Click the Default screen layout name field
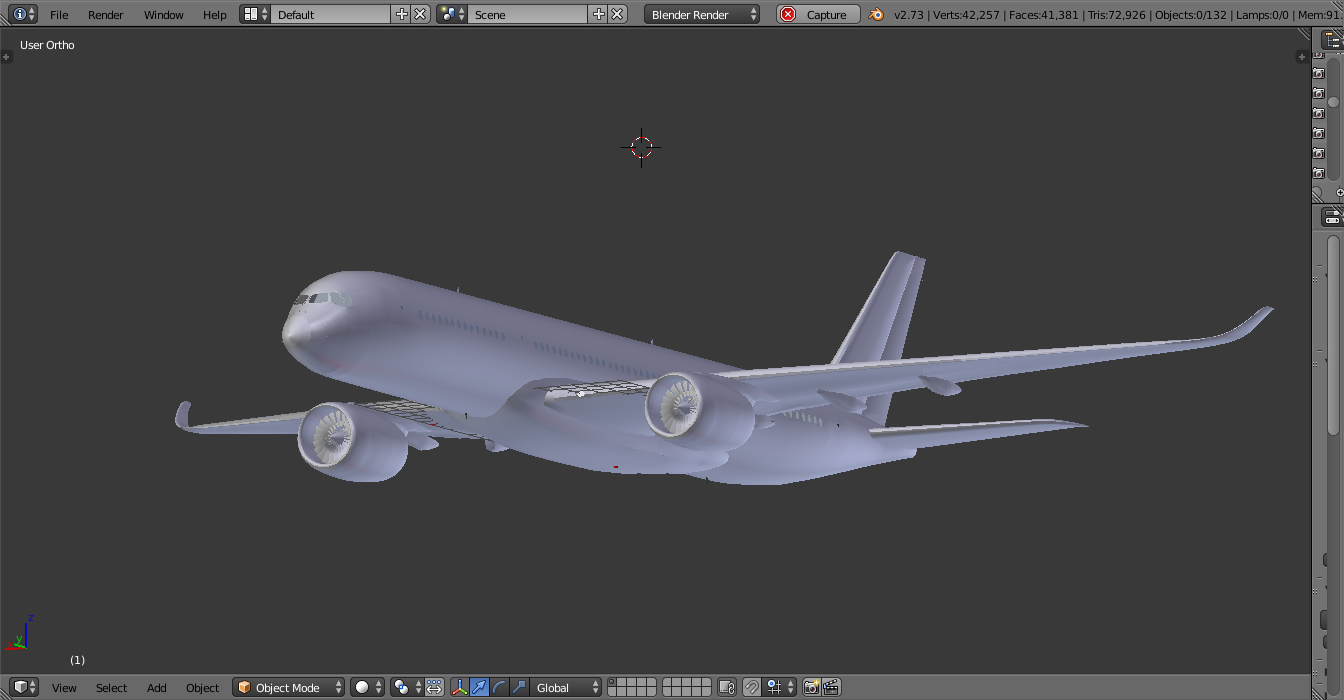1344x700 pixels. point(330,14)
